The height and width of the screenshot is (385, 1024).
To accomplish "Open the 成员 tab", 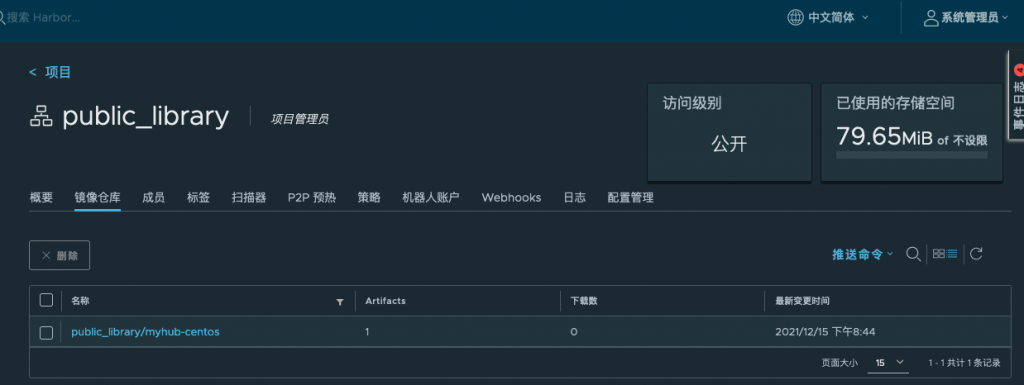I will [x=153, y=198].
